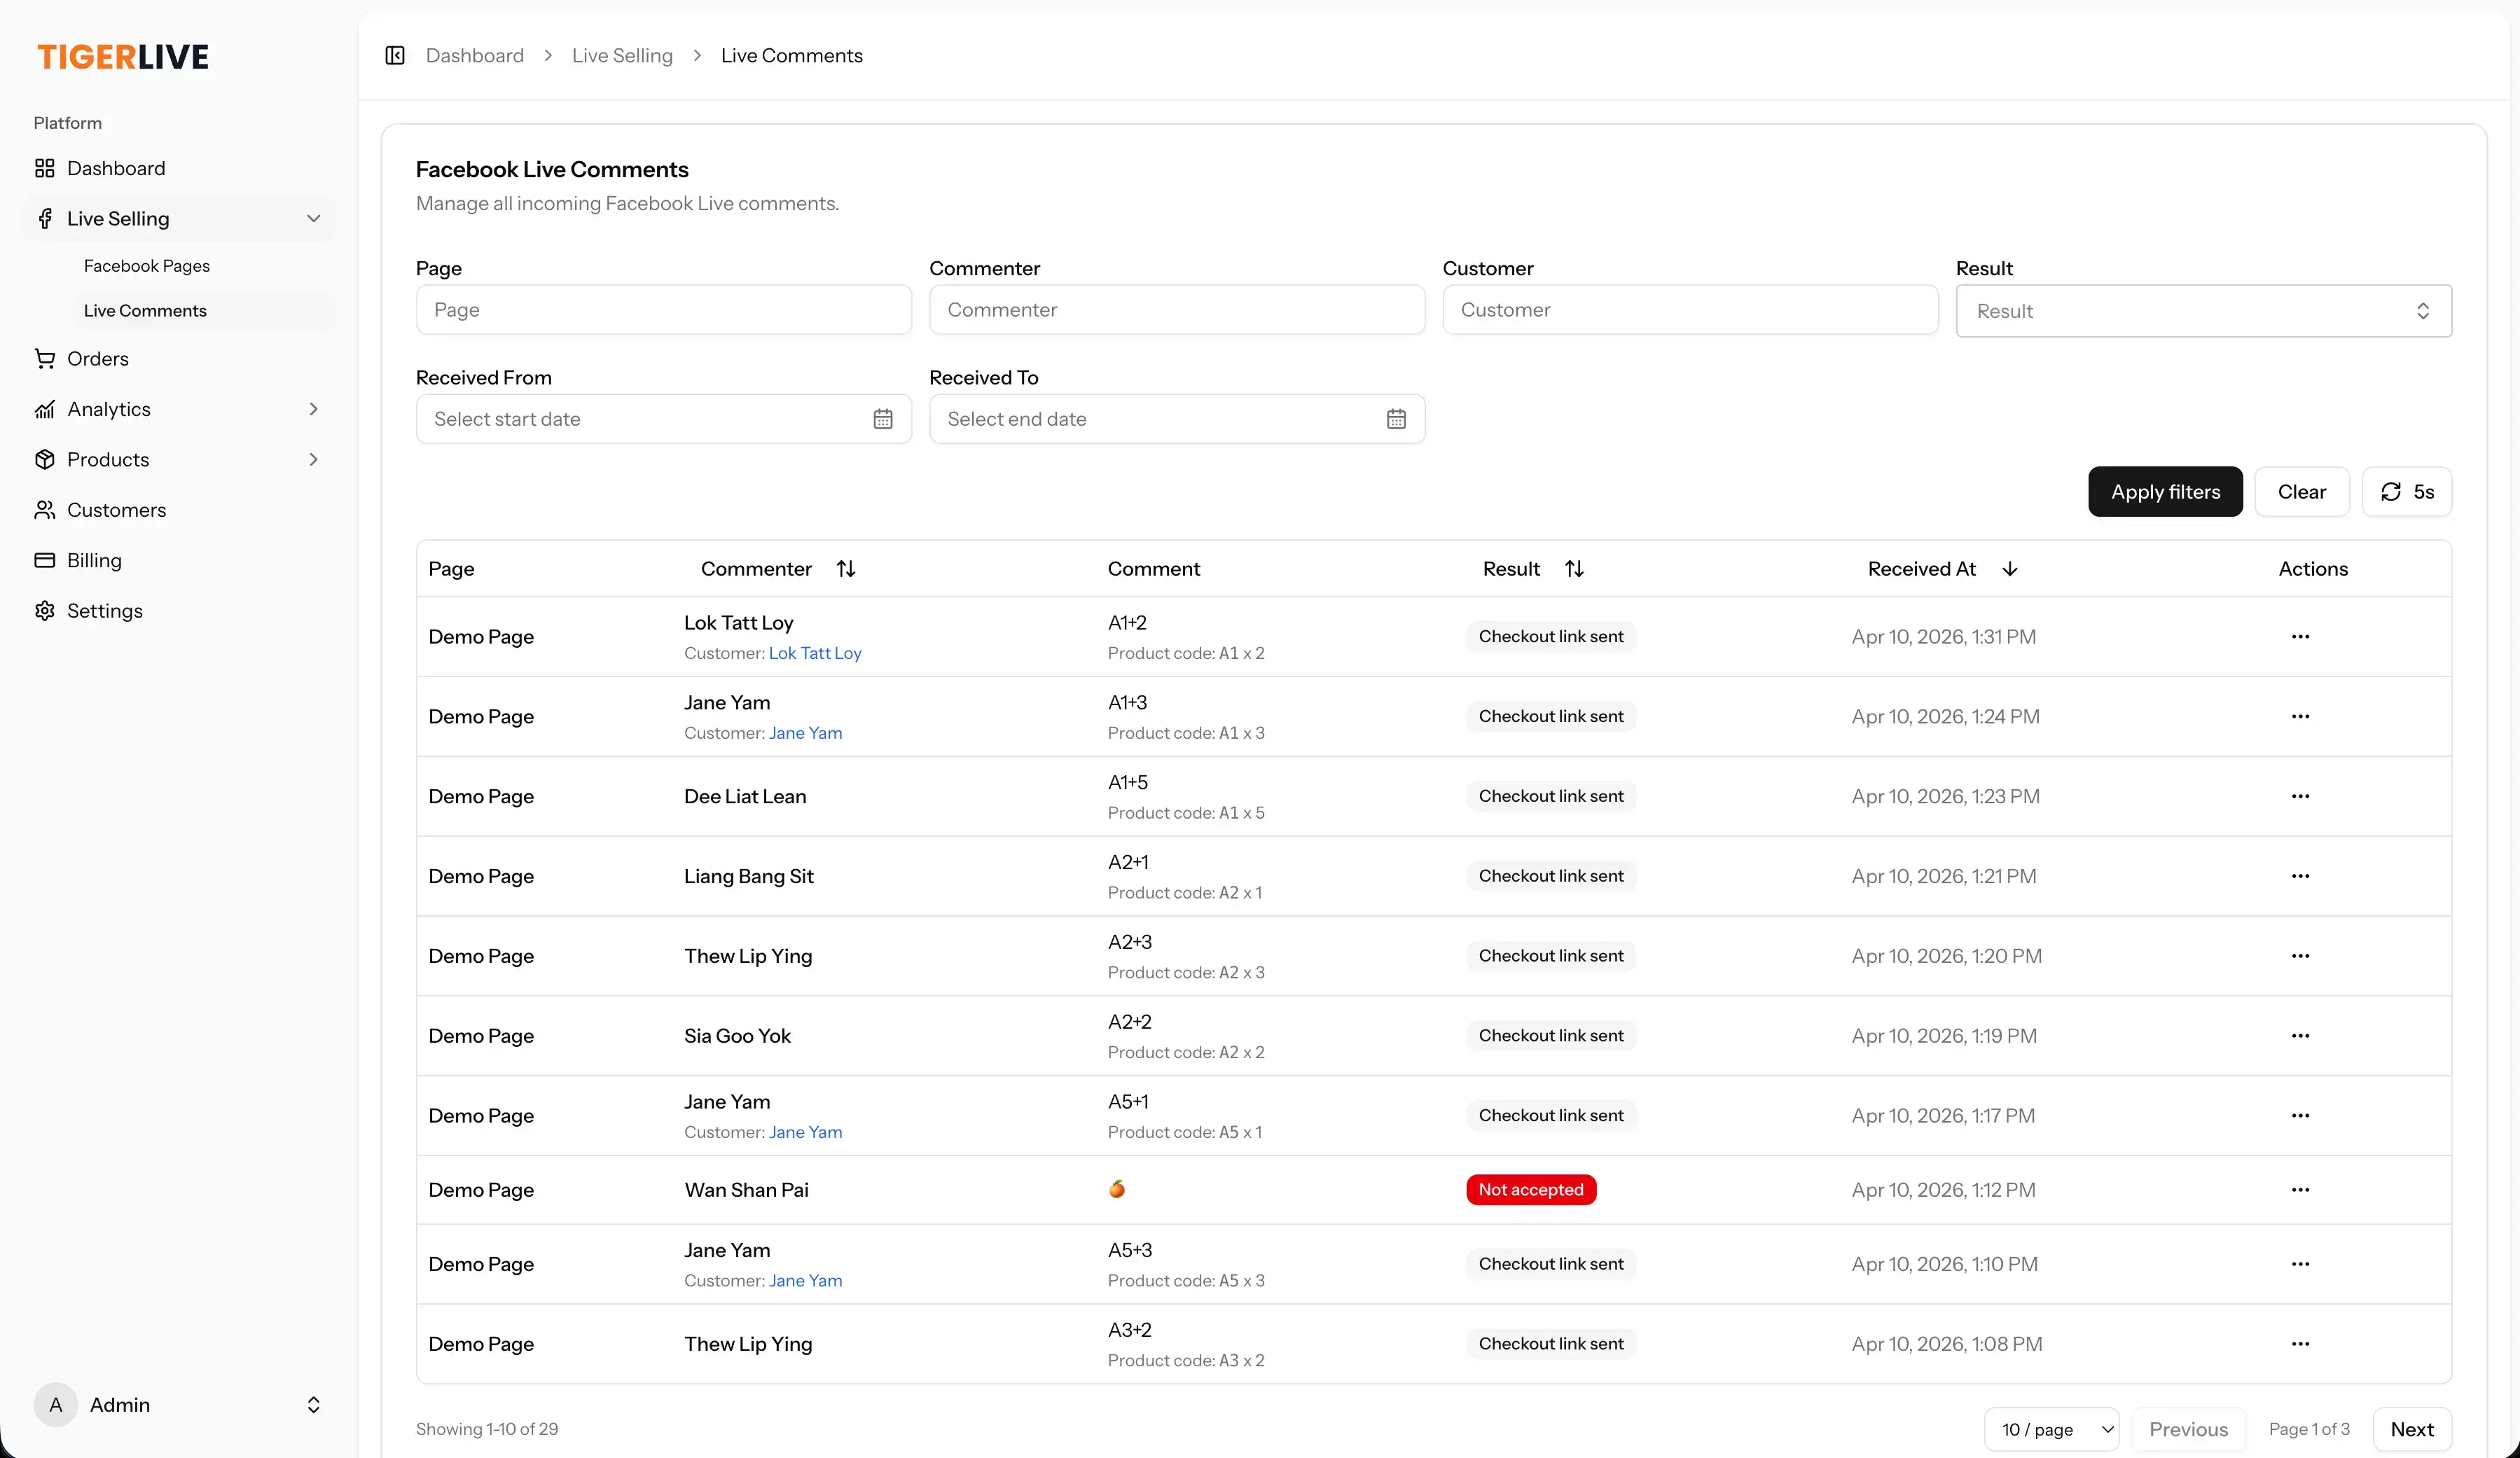The height and width of the screenshot is (1458, 2520).
Task: Open Jane Yam customer link in A5+1 row
Action: point(805,1132)
